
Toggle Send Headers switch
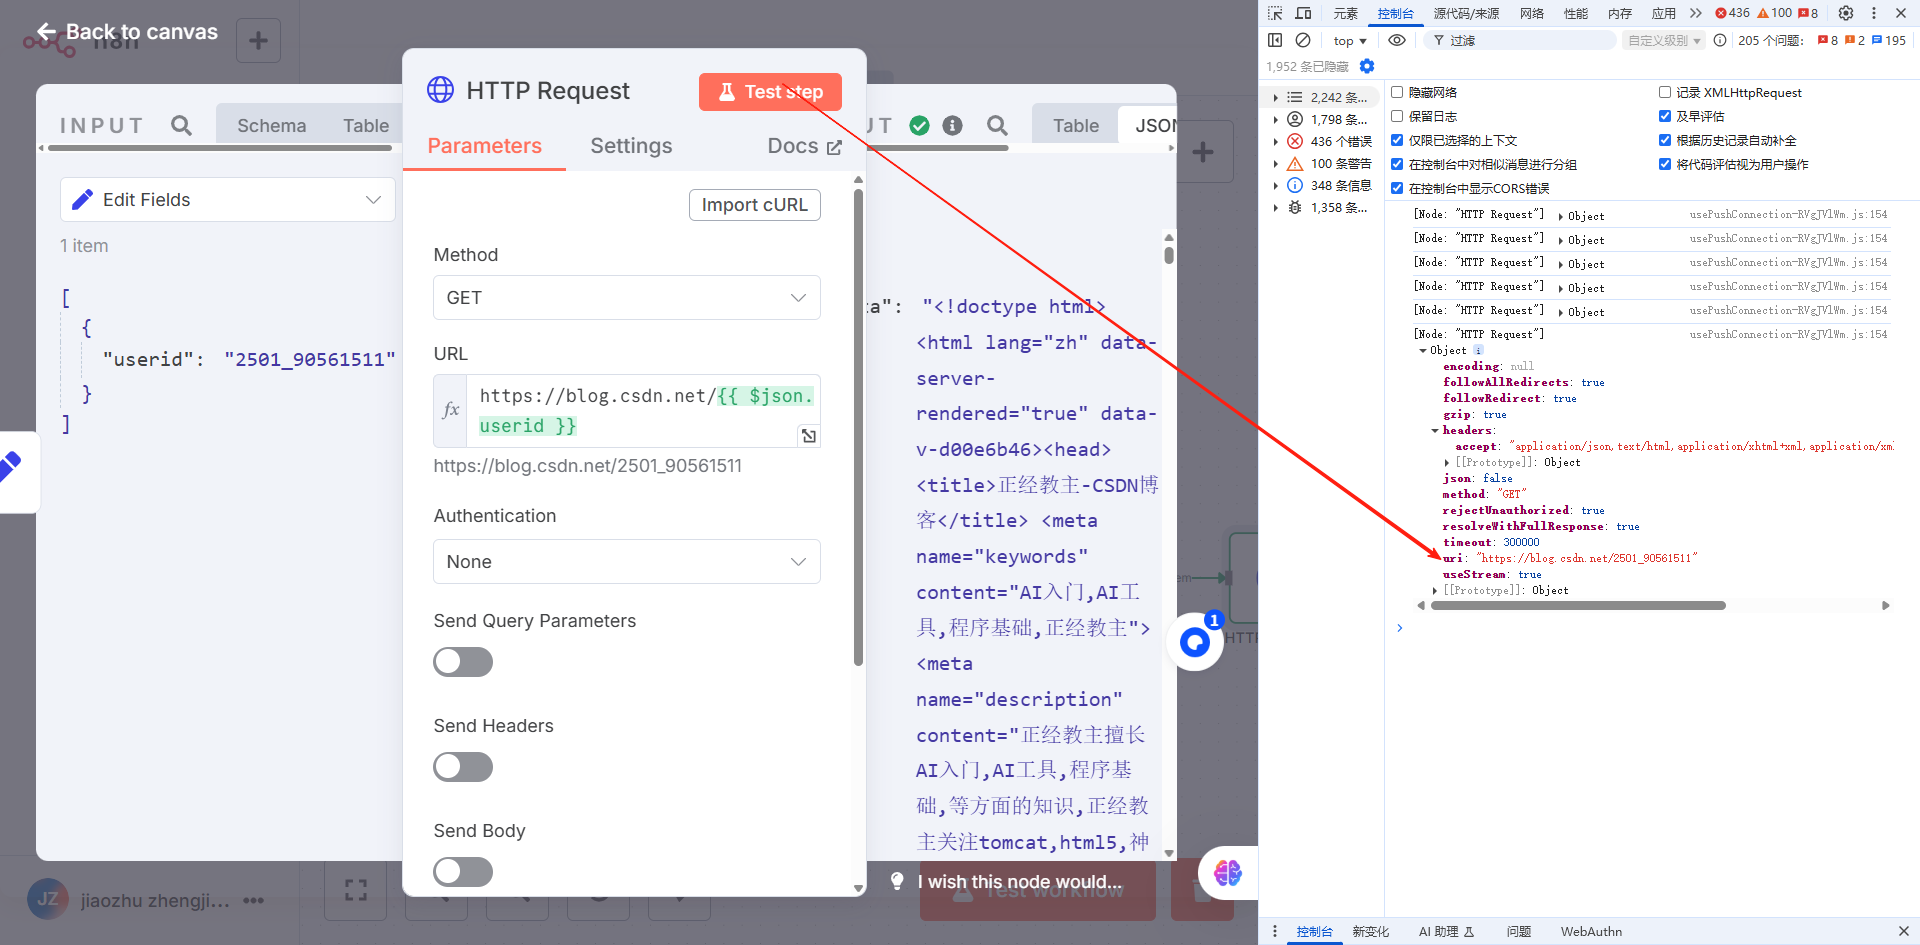[463, 767]
